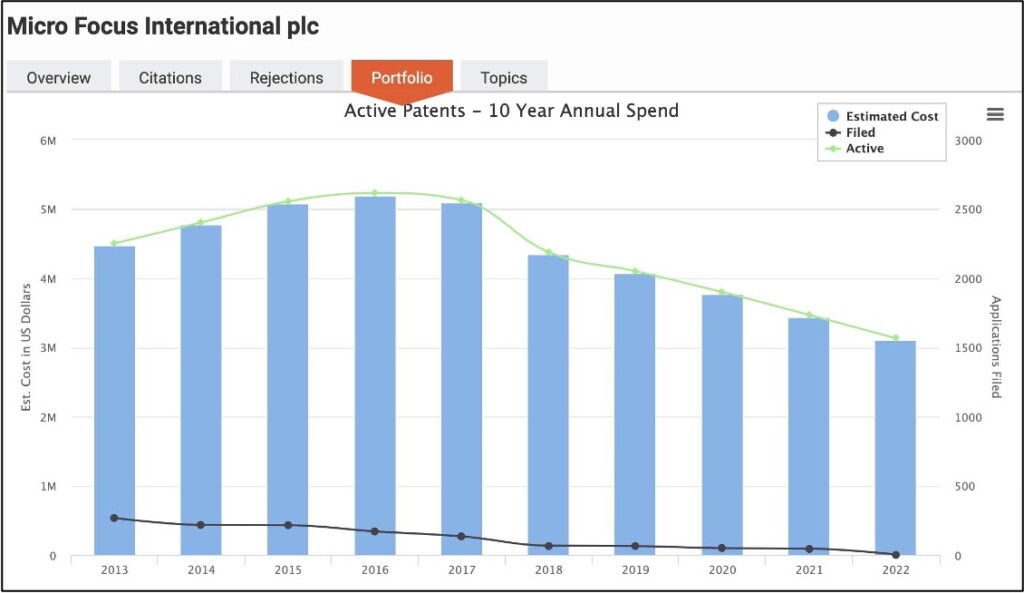Click the 2022 Filed line data point

click(x=895, y=555)
